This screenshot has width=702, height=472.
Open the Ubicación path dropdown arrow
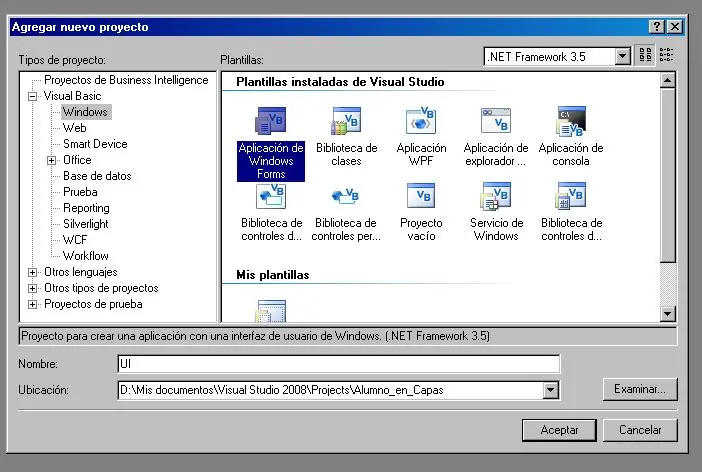pyautogui.click(x=551, y=390)
